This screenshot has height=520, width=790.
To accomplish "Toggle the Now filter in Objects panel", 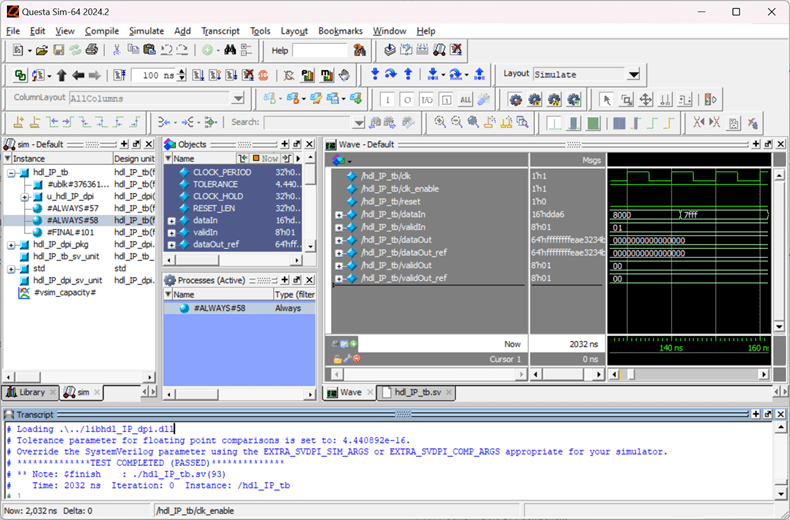I will [265, 158].
